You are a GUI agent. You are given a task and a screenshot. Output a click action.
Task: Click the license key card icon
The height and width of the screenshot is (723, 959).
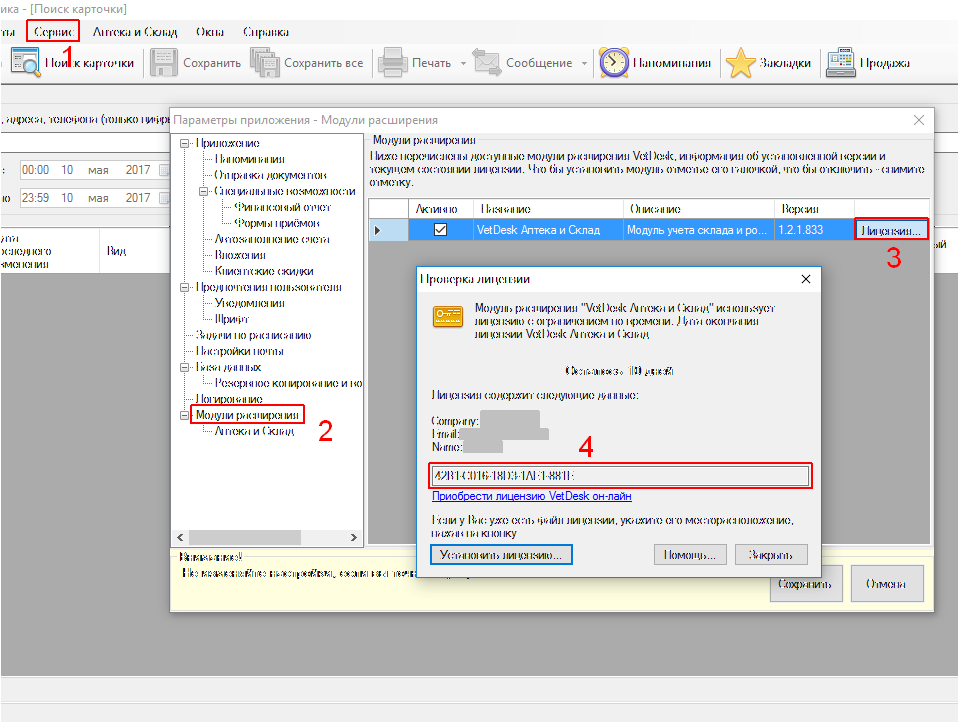448,316
